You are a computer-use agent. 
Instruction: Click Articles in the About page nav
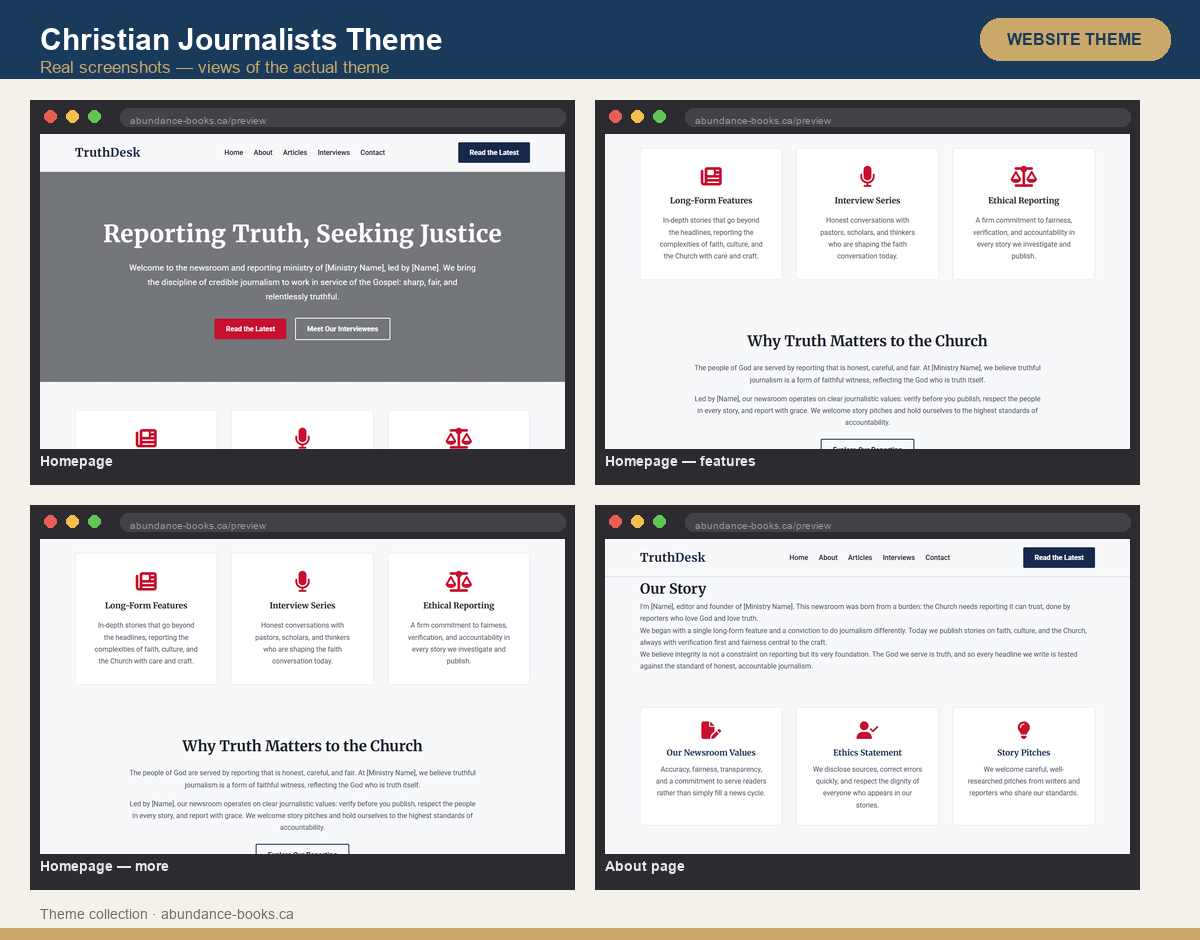[x=860, y=558]
